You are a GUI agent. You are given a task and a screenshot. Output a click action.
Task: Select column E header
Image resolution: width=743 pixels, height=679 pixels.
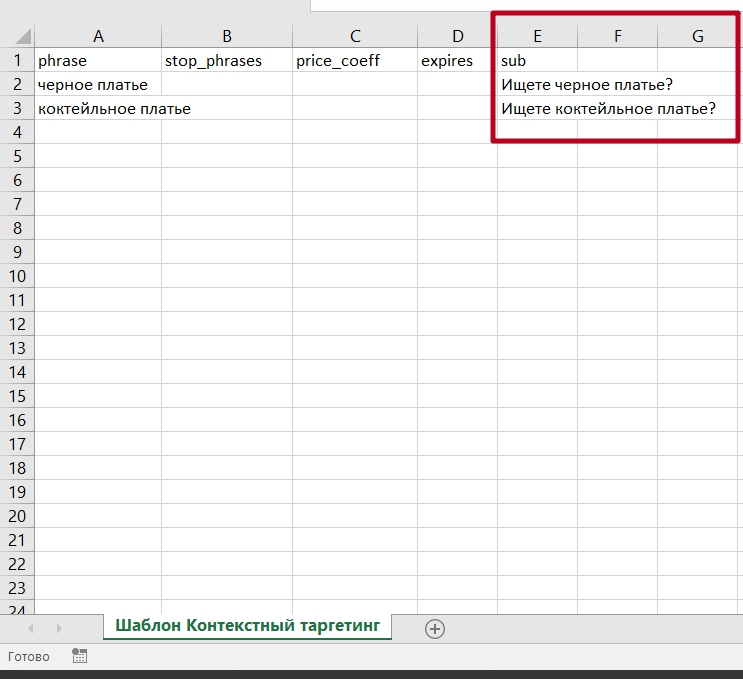[537, 36]
